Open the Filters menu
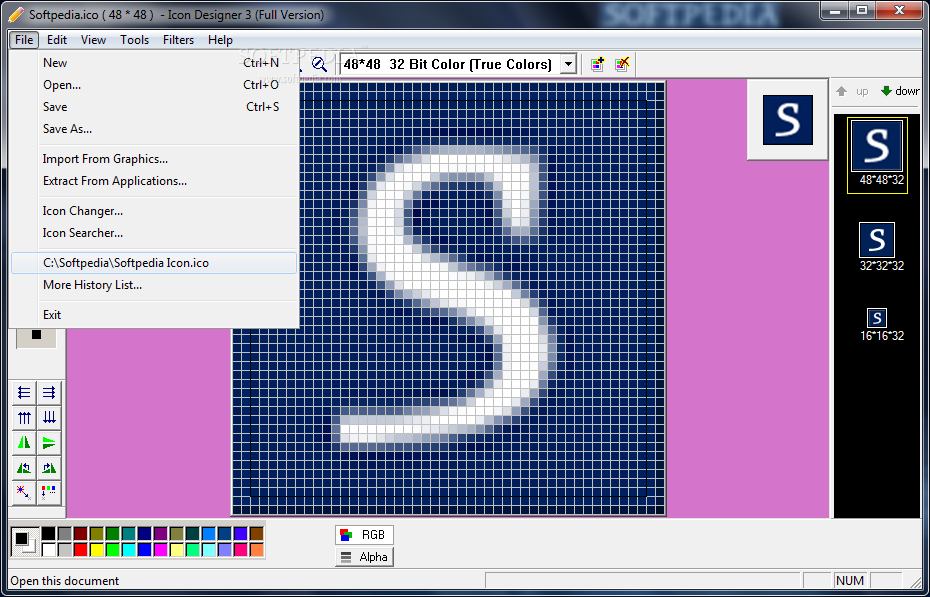 point(179,40)
